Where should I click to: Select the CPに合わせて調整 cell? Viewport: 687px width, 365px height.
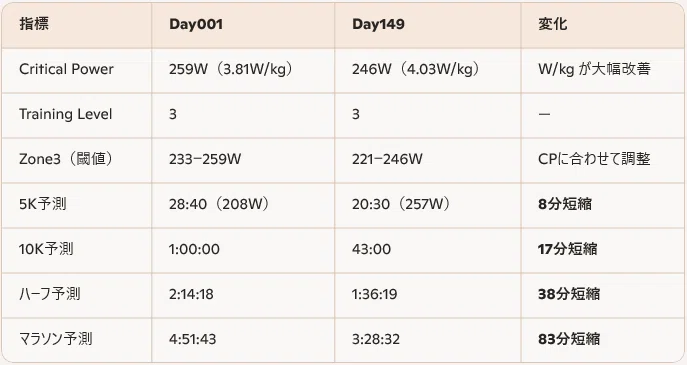pyautogui.click(x=594, y=159)
